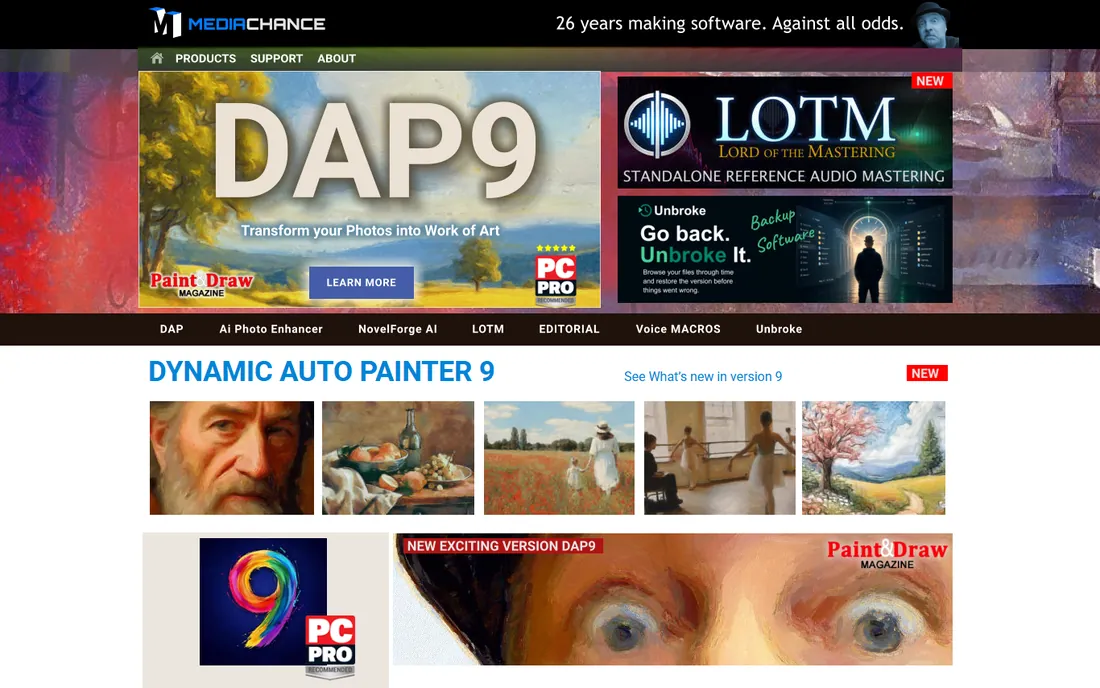Open the poppy field painting thumbnail
The image size is (1100, 688).
coord(559,457)
